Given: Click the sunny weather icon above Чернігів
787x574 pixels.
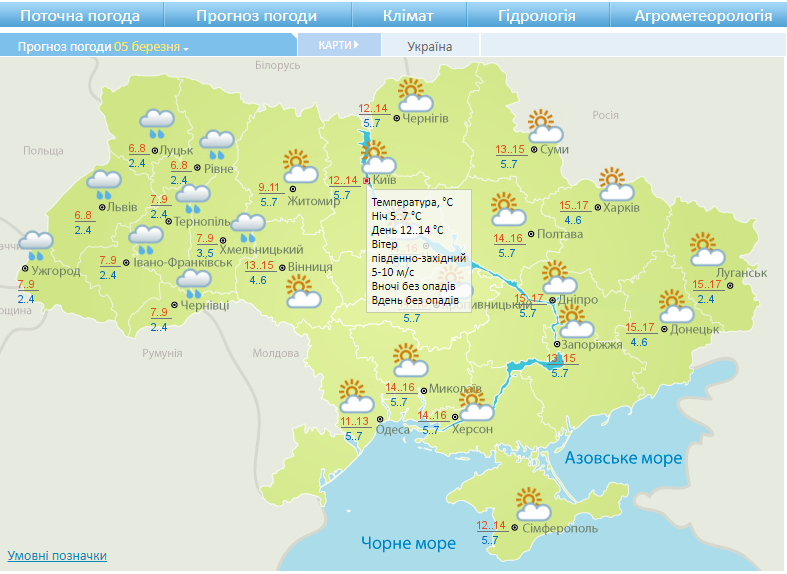Looking at the screenshot, I should pyautogui.click(x=413, y=95).
